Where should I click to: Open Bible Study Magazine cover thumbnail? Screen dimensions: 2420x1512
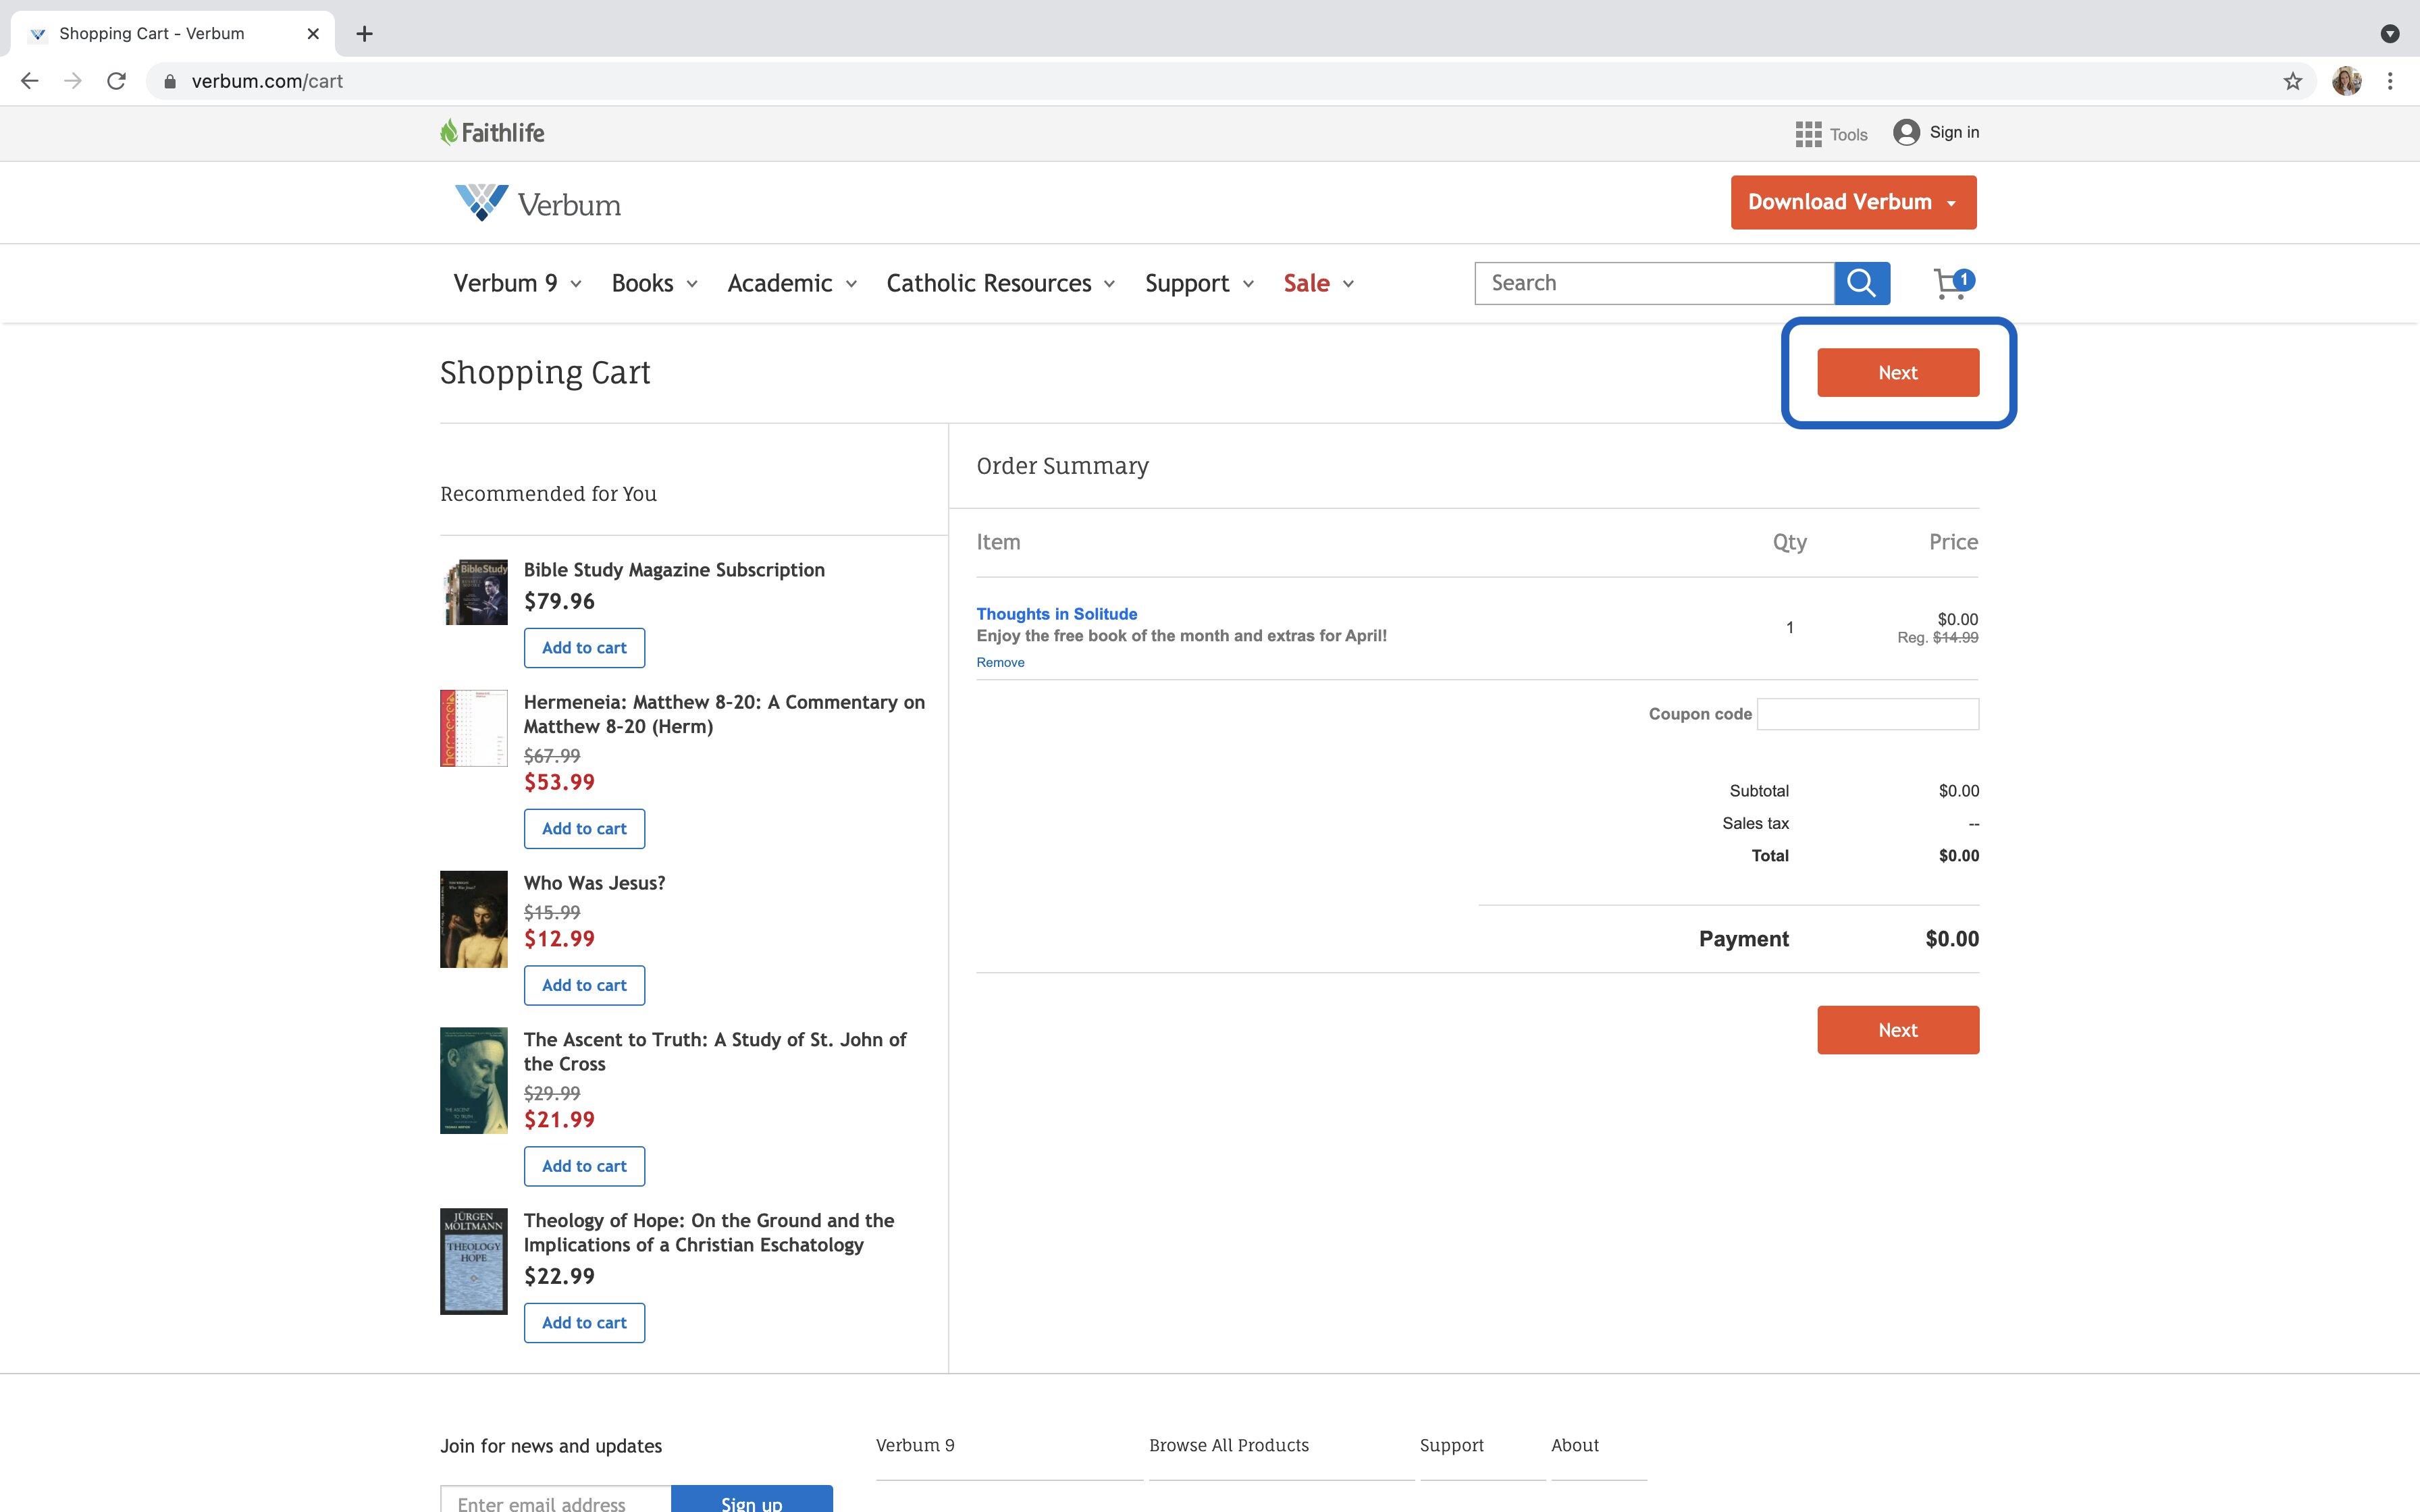474,592
